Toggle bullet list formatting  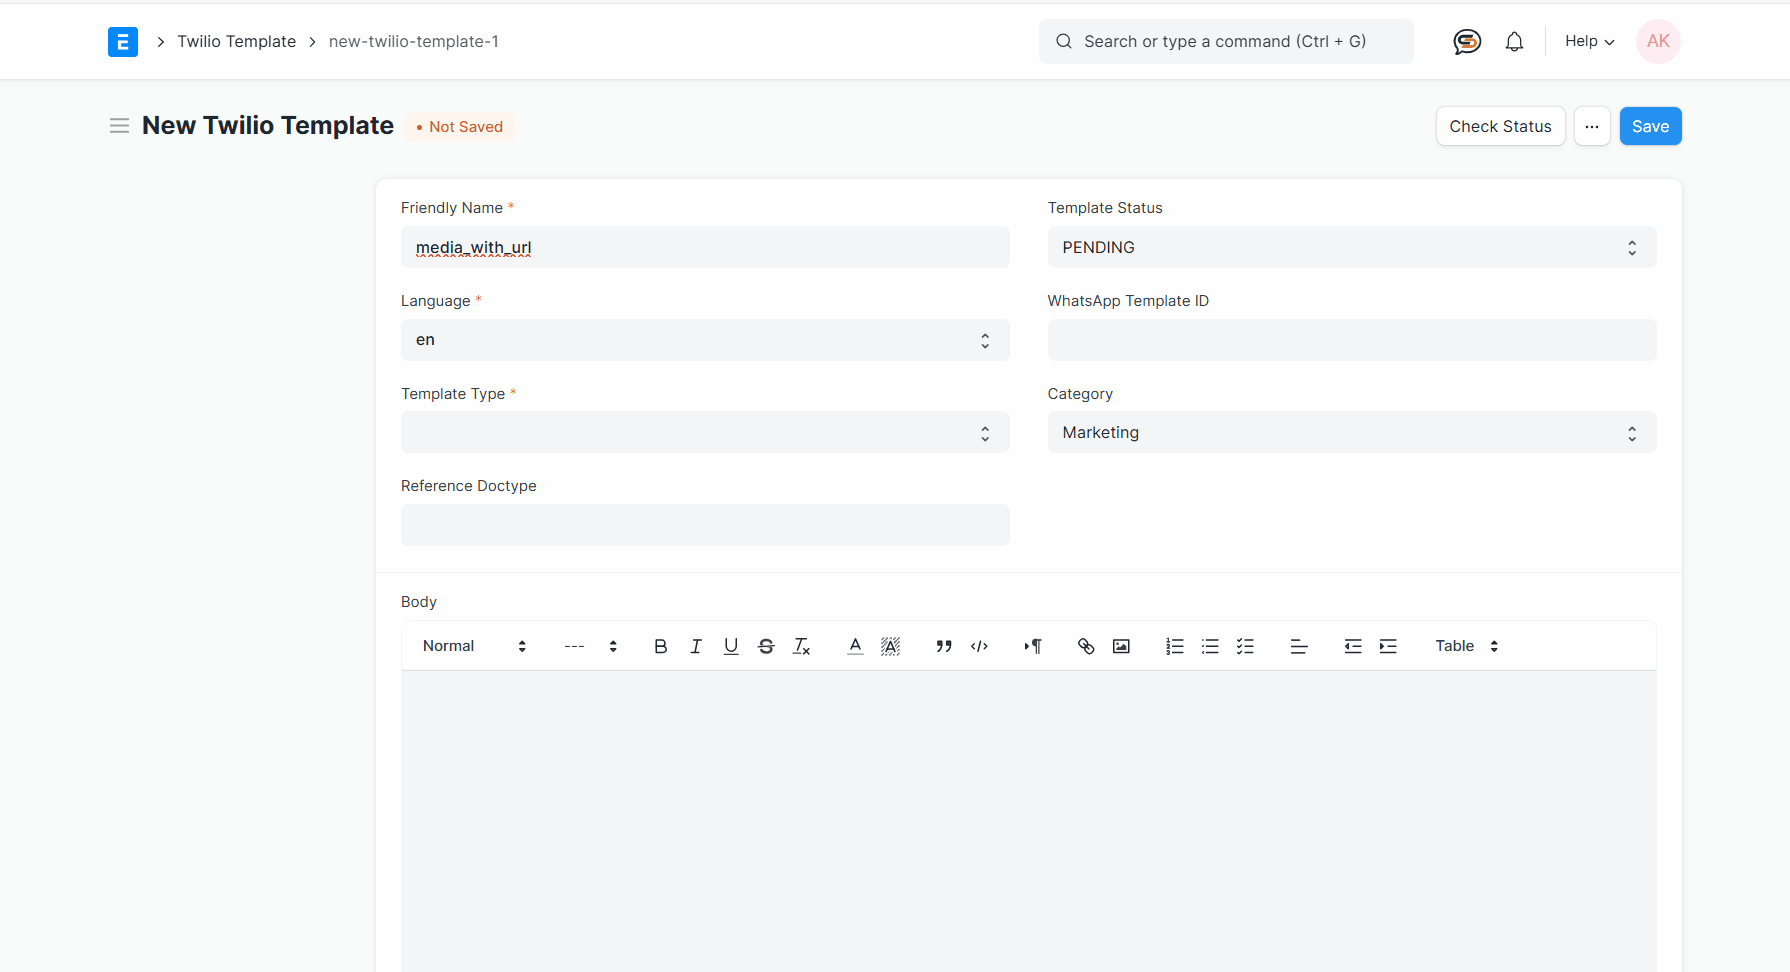[1210, 646]
